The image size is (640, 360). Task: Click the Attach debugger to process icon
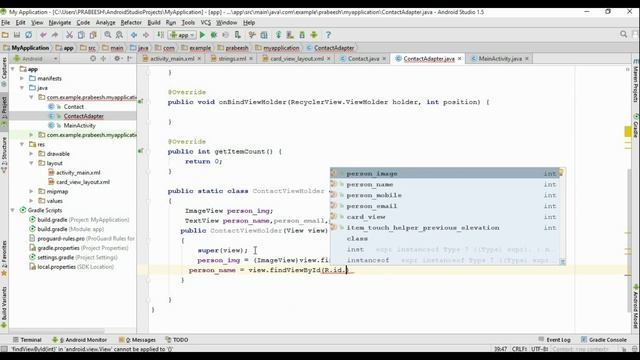(x=237, y=35)
